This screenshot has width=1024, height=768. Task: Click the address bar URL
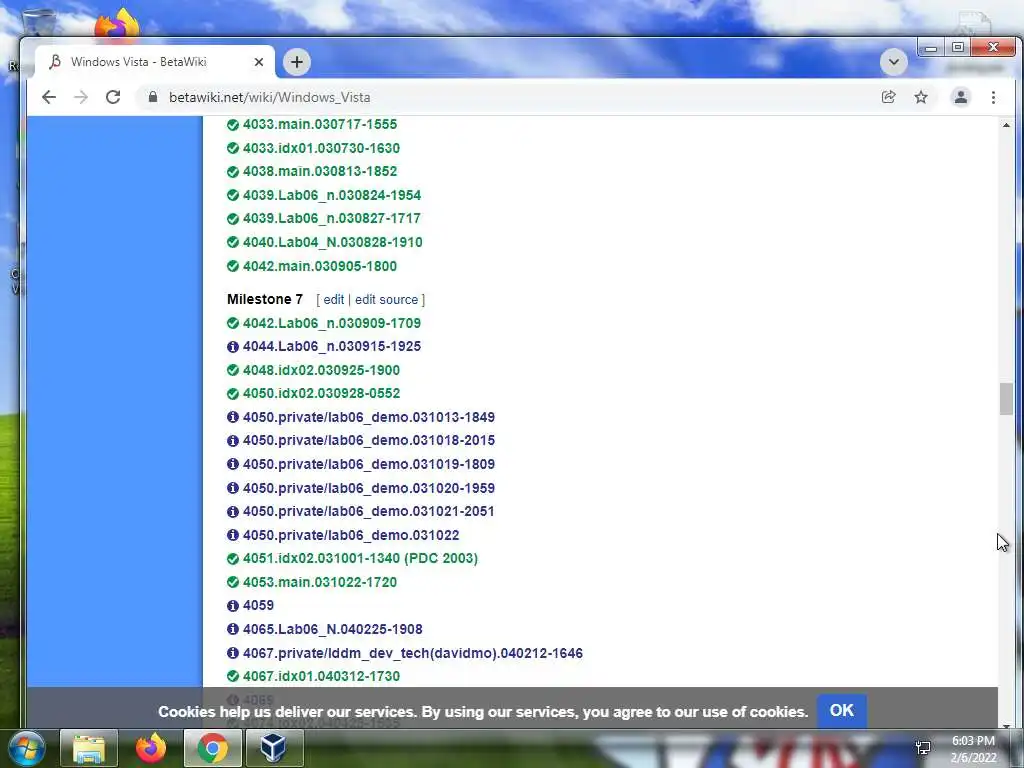coord(270,97)
